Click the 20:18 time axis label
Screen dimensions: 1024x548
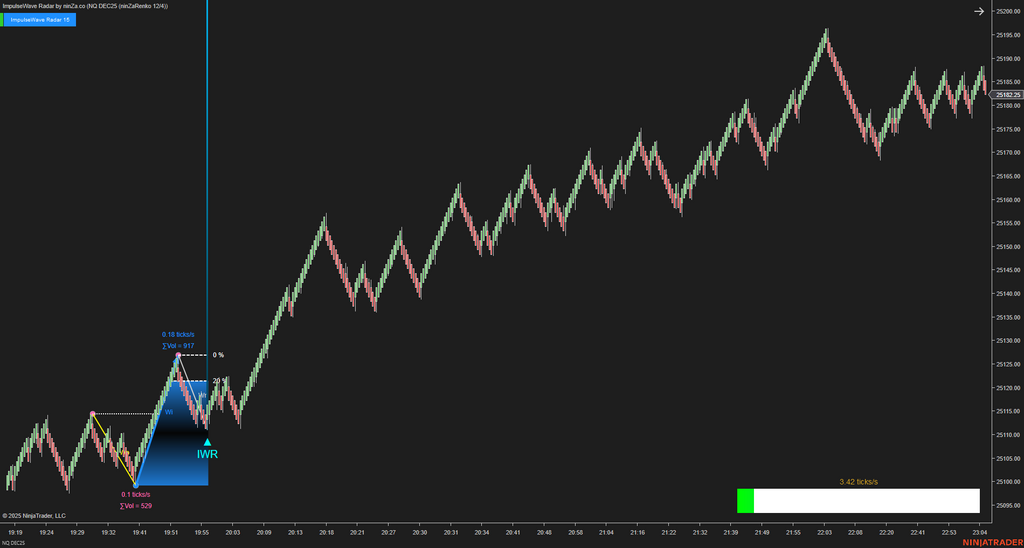tap(327, 532)
